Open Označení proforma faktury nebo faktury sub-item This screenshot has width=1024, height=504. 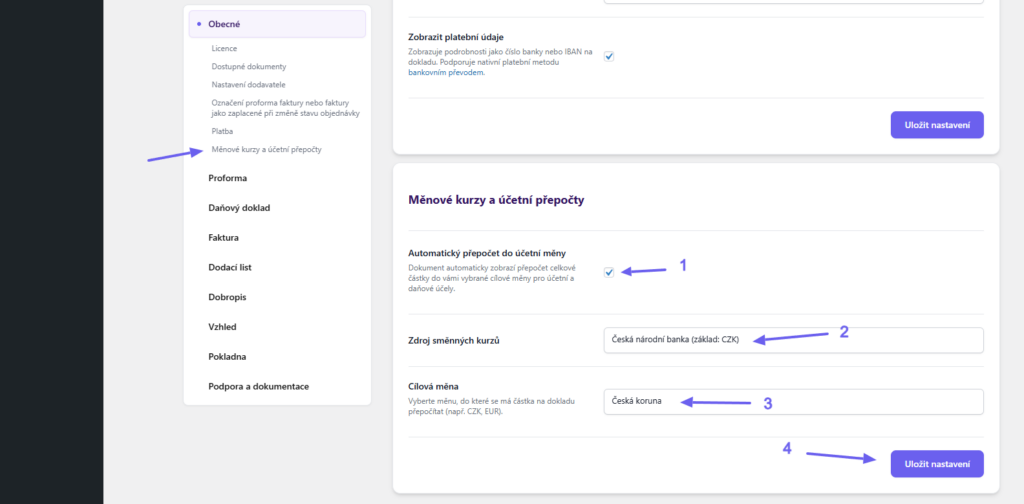285,108
